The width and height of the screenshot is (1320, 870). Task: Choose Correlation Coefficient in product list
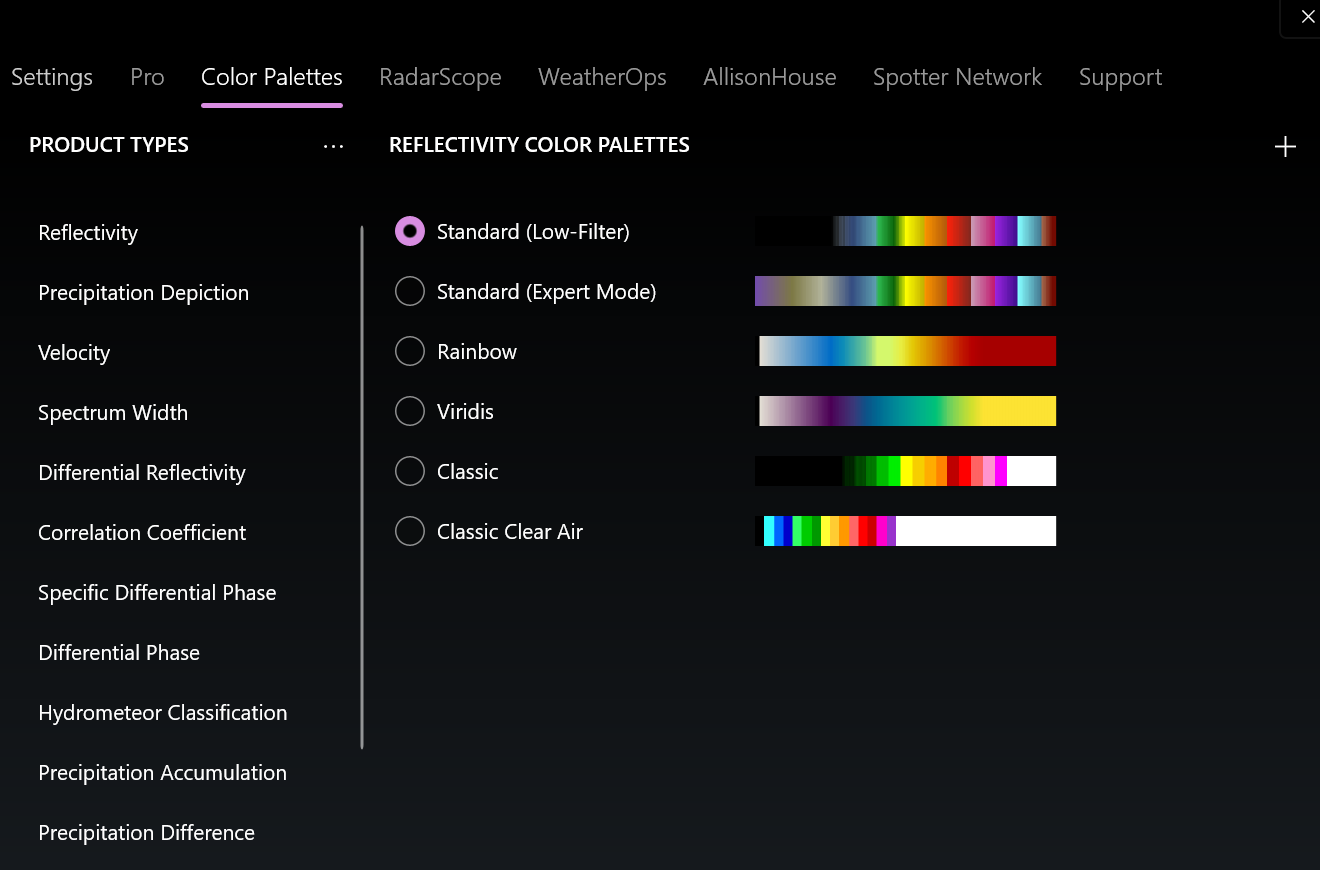[142, 533]
